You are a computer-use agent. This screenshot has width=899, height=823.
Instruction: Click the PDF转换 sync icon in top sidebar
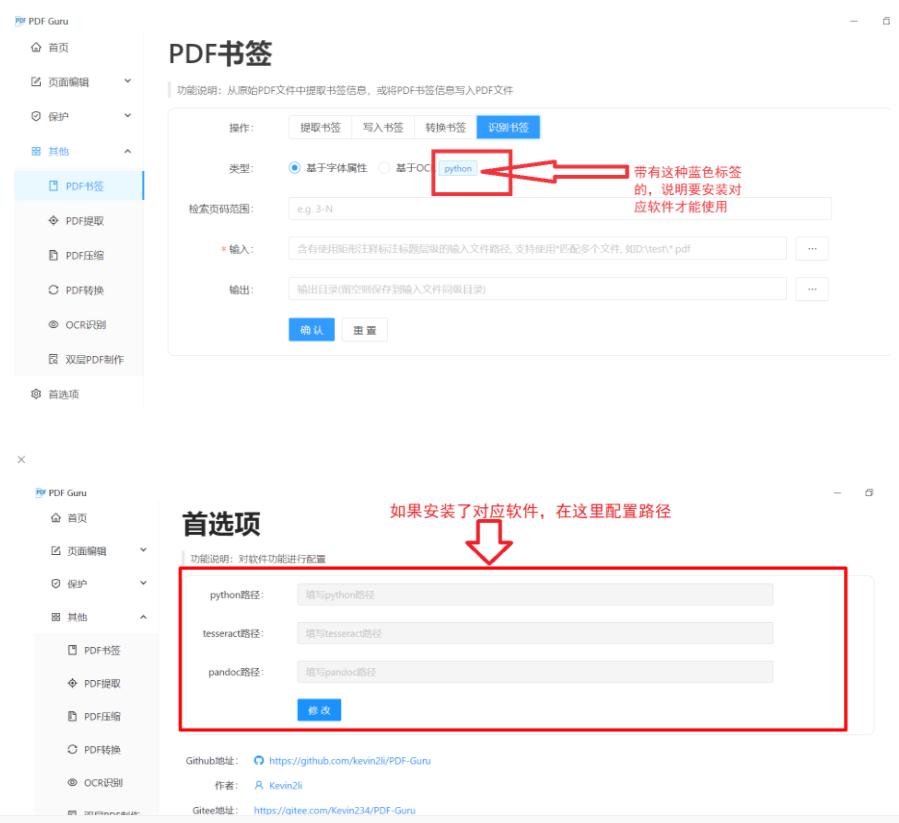[54, 290]
